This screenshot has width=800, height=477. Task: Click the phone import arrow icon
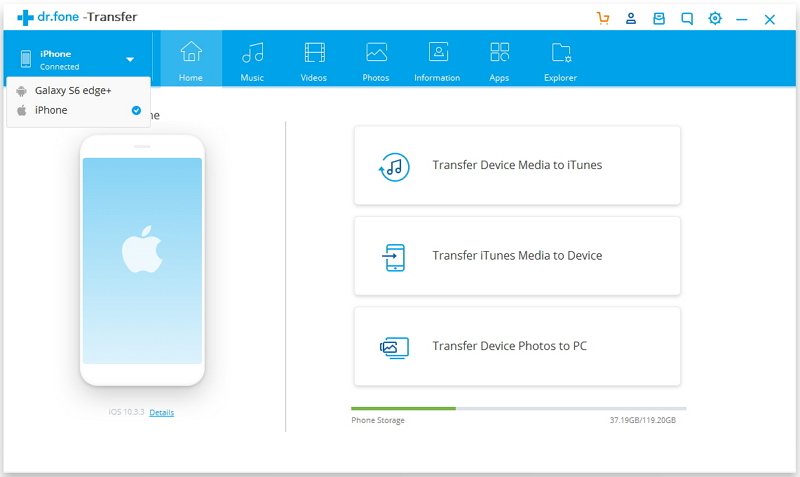pos(394,257)
